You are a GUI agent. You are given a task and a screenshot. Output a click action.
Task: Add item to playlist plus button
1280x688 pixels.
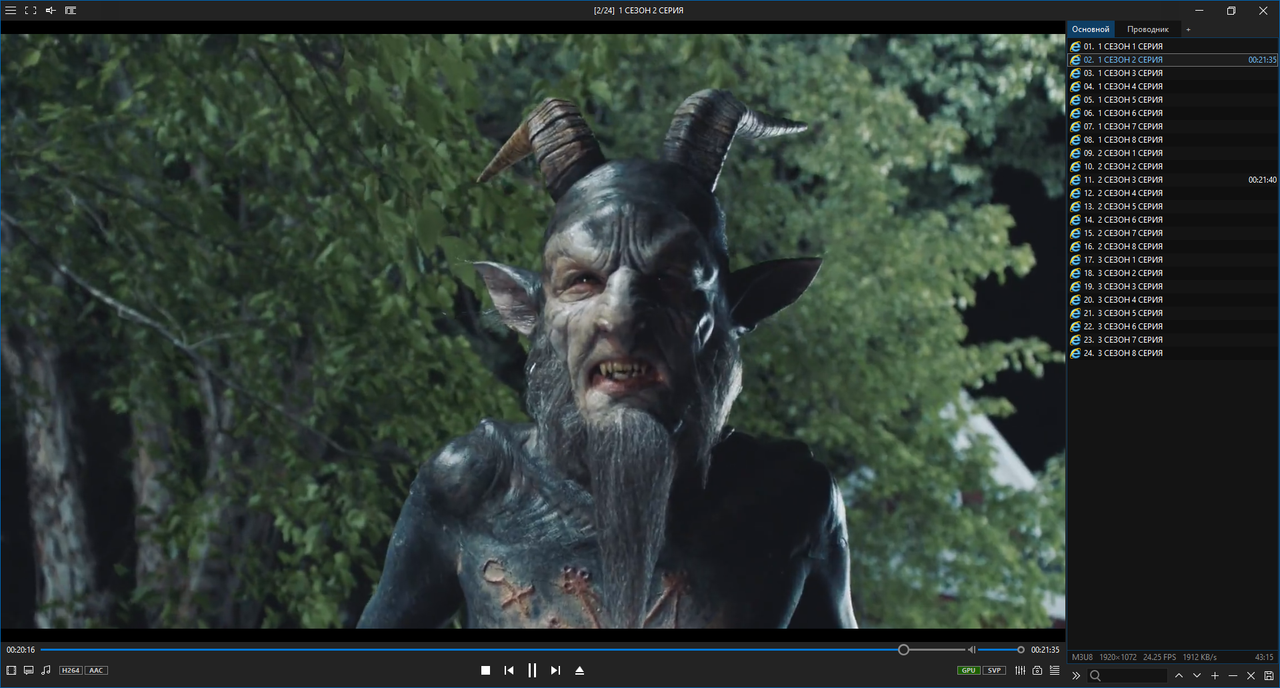(1215, 676)
